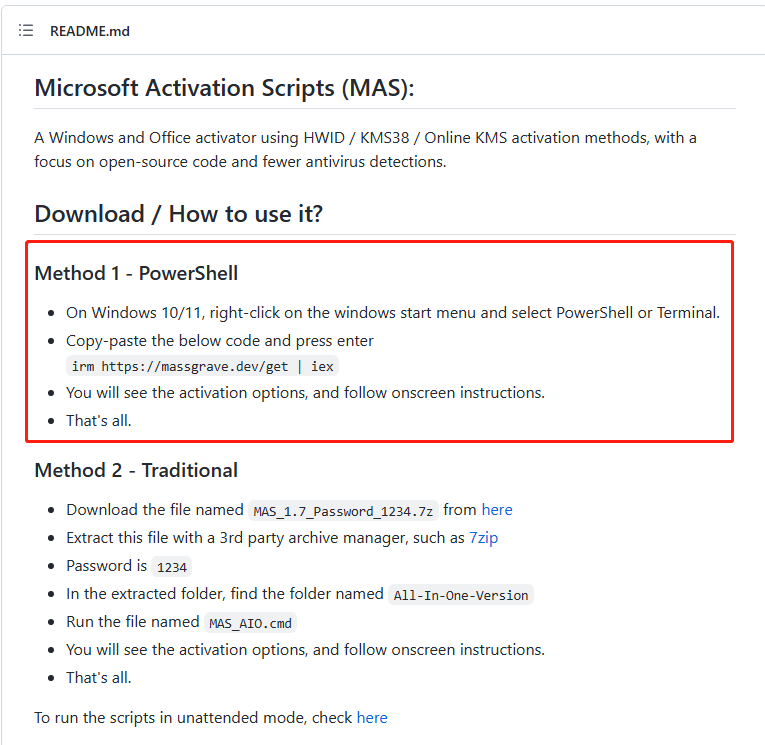This screenshot has width=765, height=745.
Task: Select the 'Method 1 - PowerShell' heading
Action: pos(136,273)
